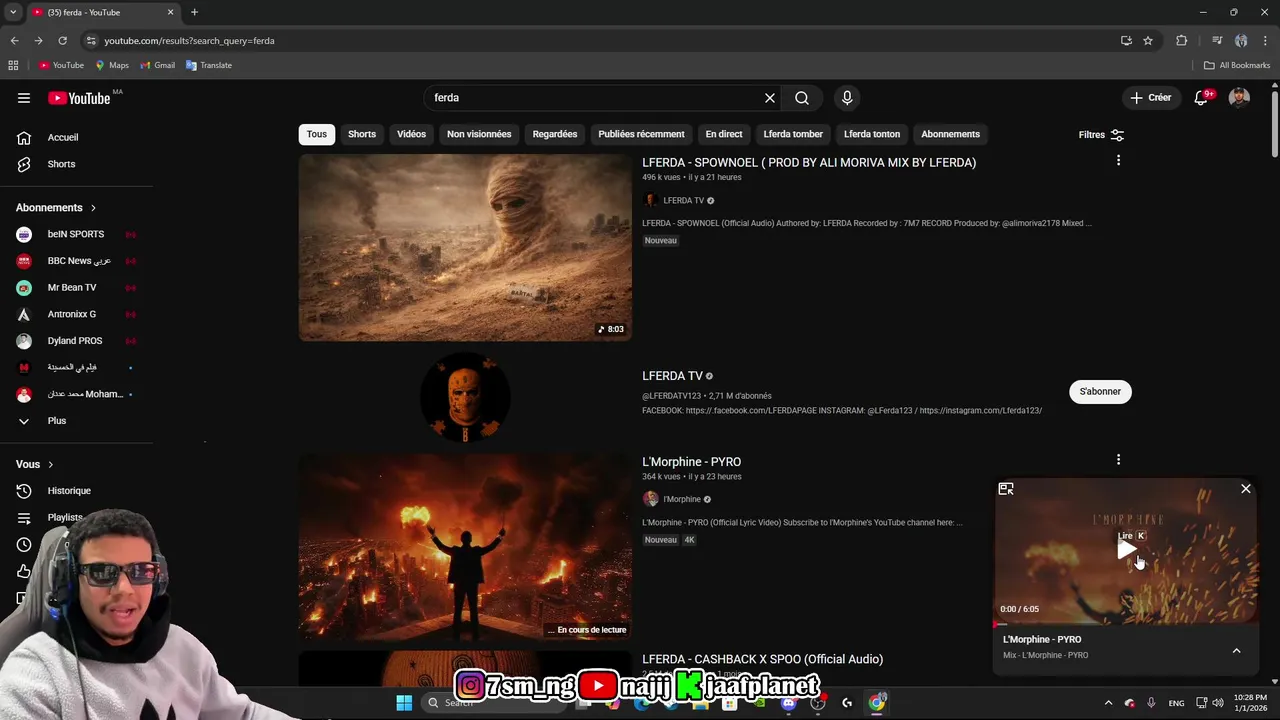This screenshot has width=1280, height=720.
Task: Expand miniplayer to full watch page
Action: click(x=1006, y=489)
